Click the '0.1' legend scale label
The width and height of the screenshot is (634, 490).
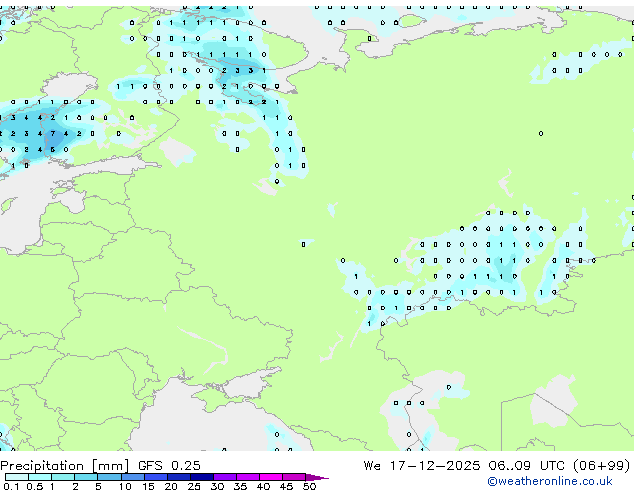(11, 486)
